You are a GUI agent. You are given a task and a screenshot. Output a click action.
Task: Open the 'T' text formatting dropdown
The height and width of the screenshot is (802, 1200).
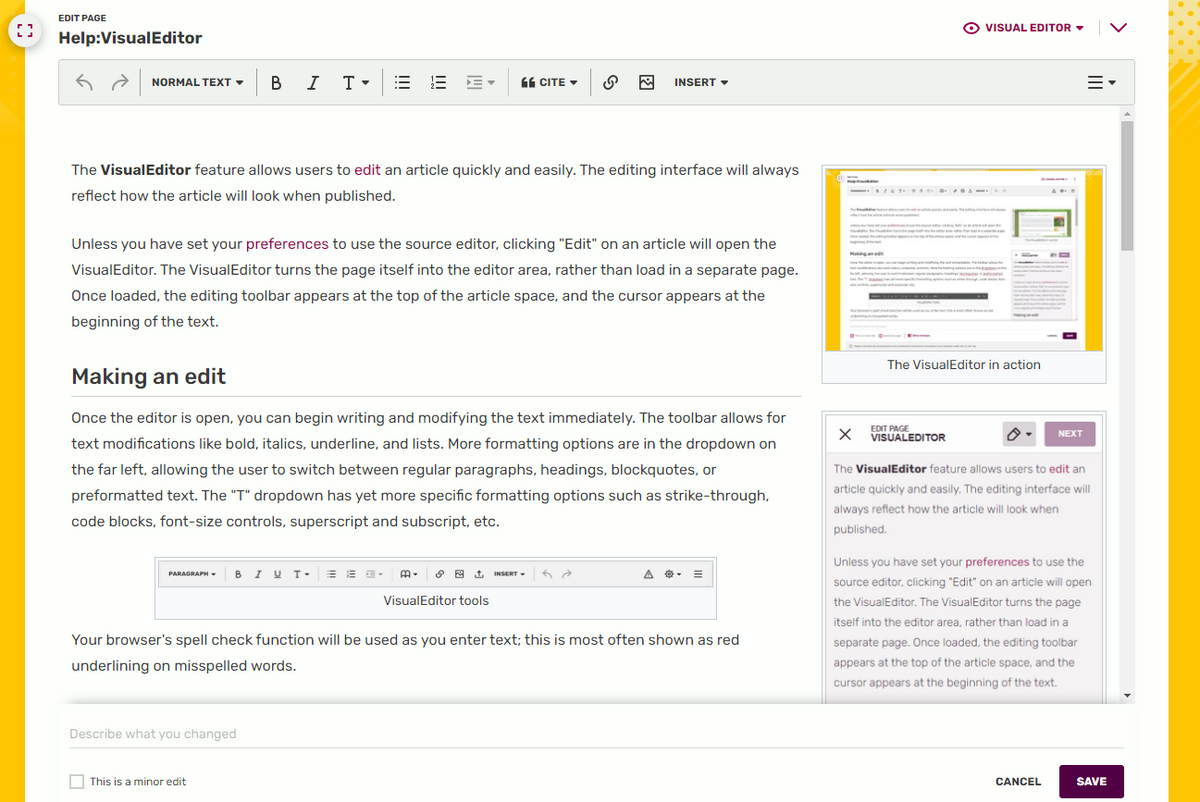point(355,82)
